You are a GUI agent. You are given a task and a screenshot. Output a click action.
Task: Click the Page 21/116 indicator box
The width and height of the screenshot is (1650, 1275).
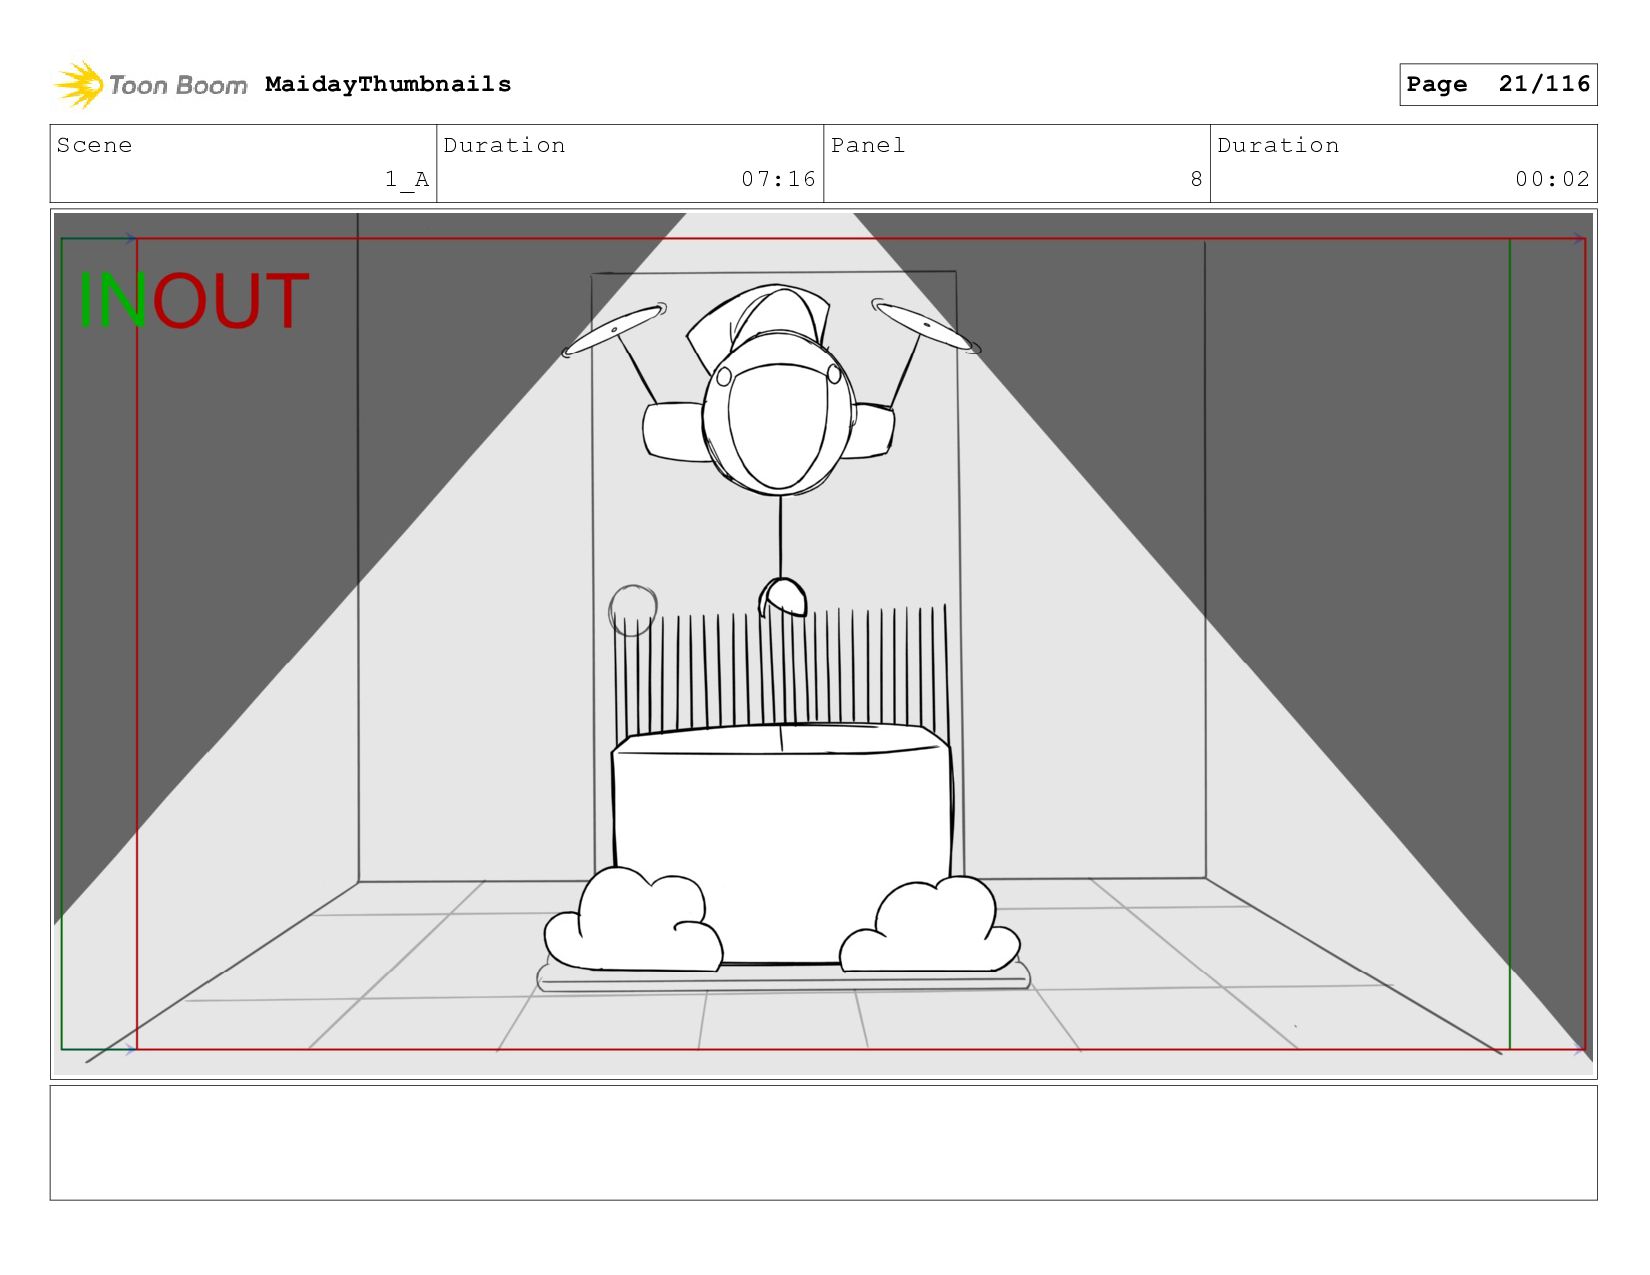pyautogui.click(x=1498, y=84)
